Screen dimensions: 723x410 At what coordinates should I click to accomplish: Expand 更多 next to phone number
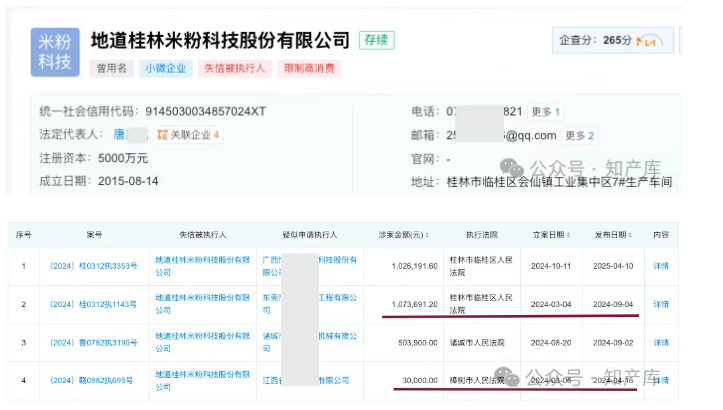click(x=545, y=112)
